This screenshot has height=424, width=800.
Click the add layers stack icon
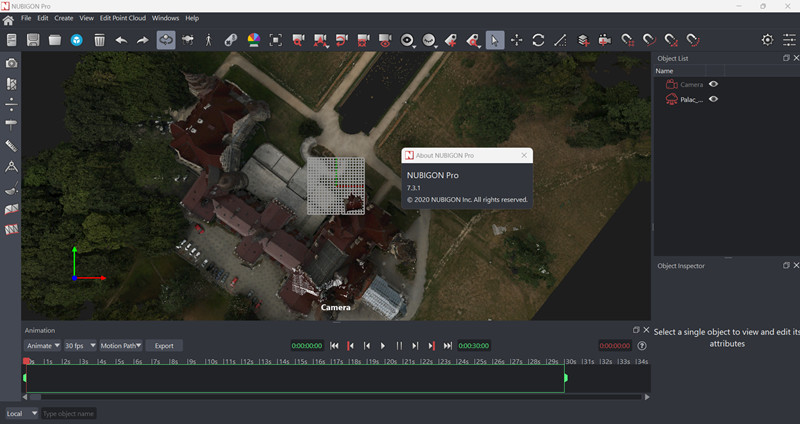pos(584,40)
